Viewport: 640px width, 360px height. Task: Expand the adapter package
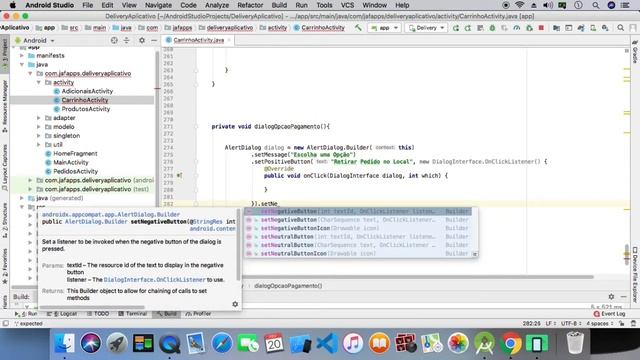[39, 118]
